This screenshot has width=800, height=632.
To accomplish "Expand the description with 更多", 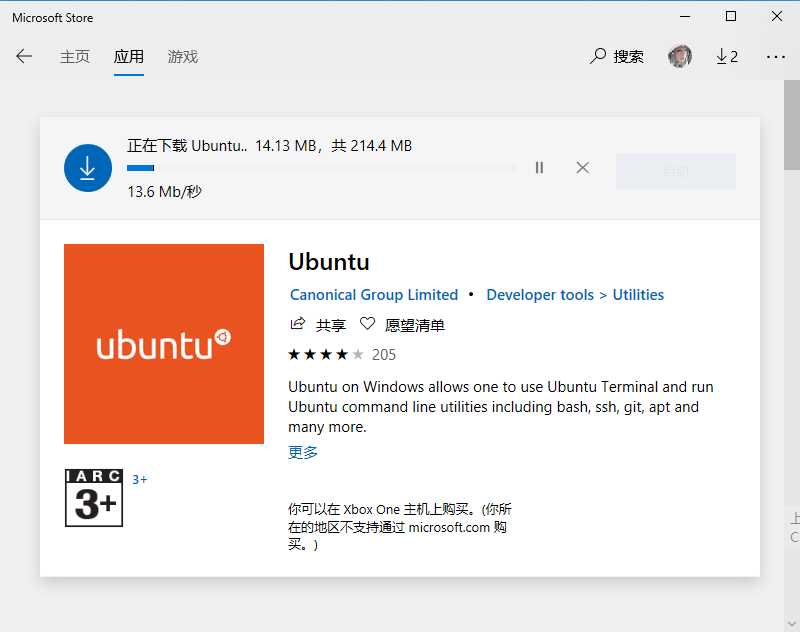I will coord(303,452).
